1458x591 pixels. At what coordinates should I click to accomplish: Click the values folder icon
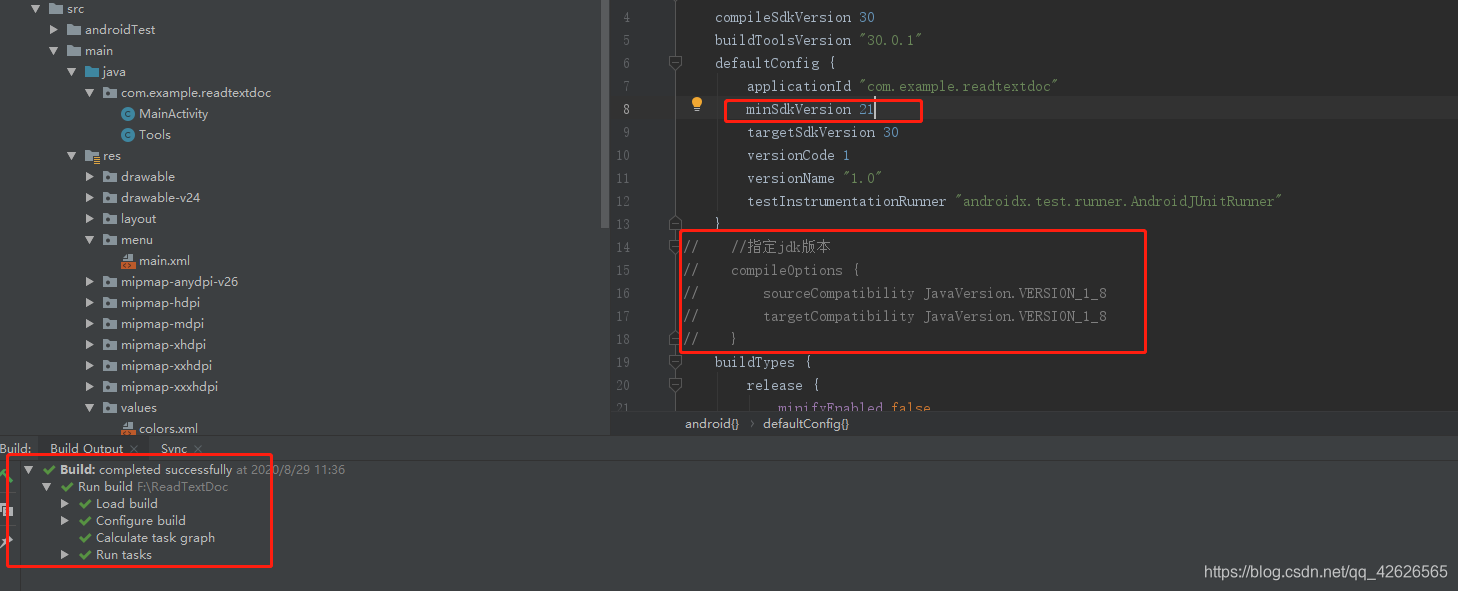pyautogui.click(x=110, y=408)
